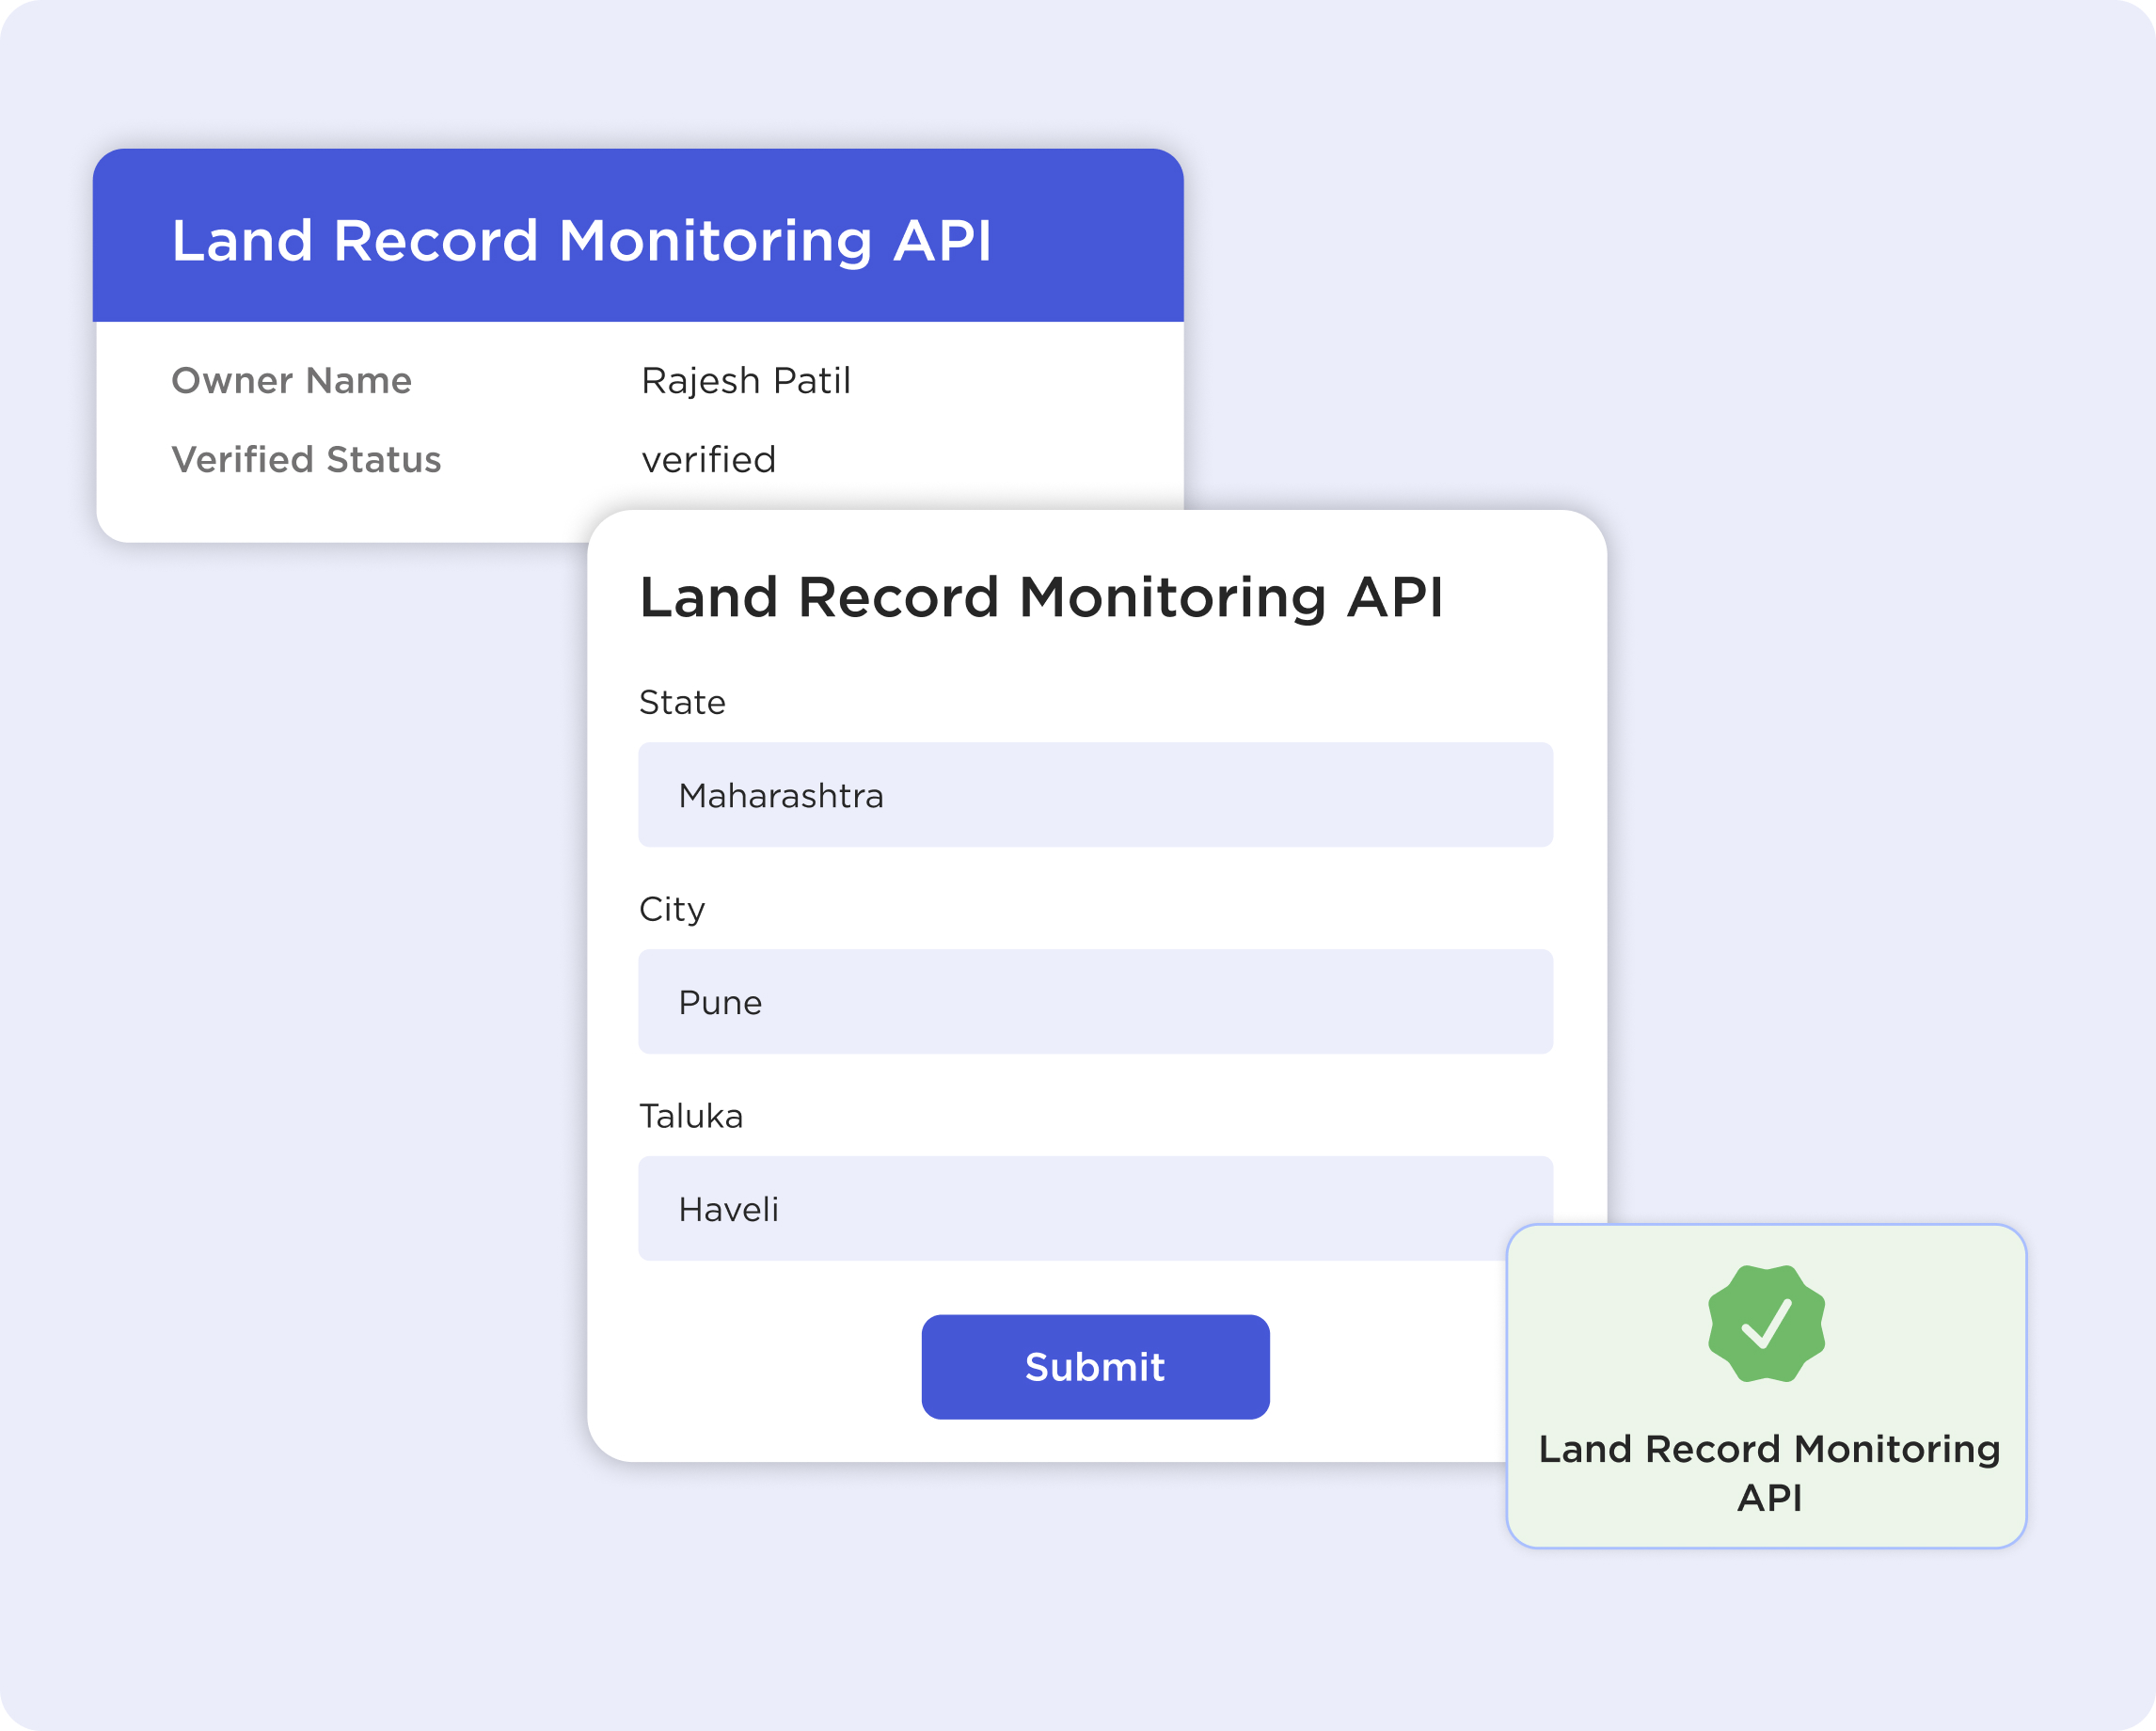2156x1731 pixels.
Task: Click the City label above Pune
Action: [x=671, y=909]
